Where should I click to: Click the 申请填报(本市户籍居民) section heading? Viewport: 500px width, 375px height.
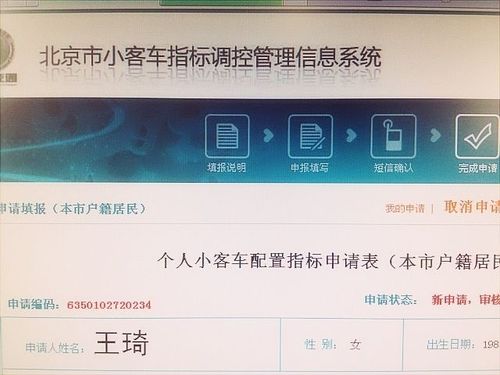73,209
